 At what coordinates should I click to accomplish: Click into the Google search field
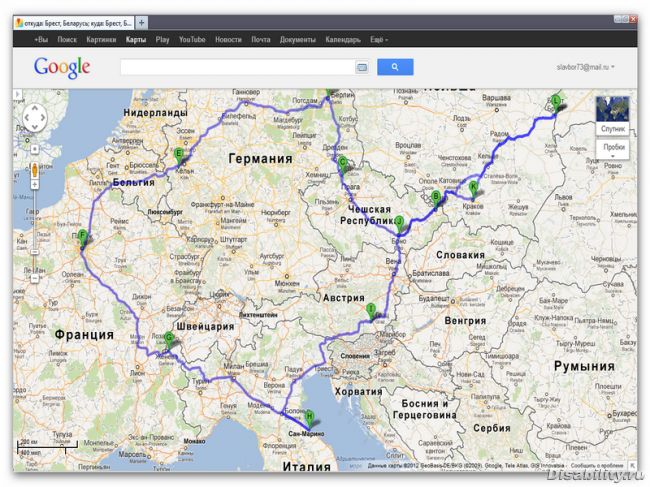(x=237, y=67)
